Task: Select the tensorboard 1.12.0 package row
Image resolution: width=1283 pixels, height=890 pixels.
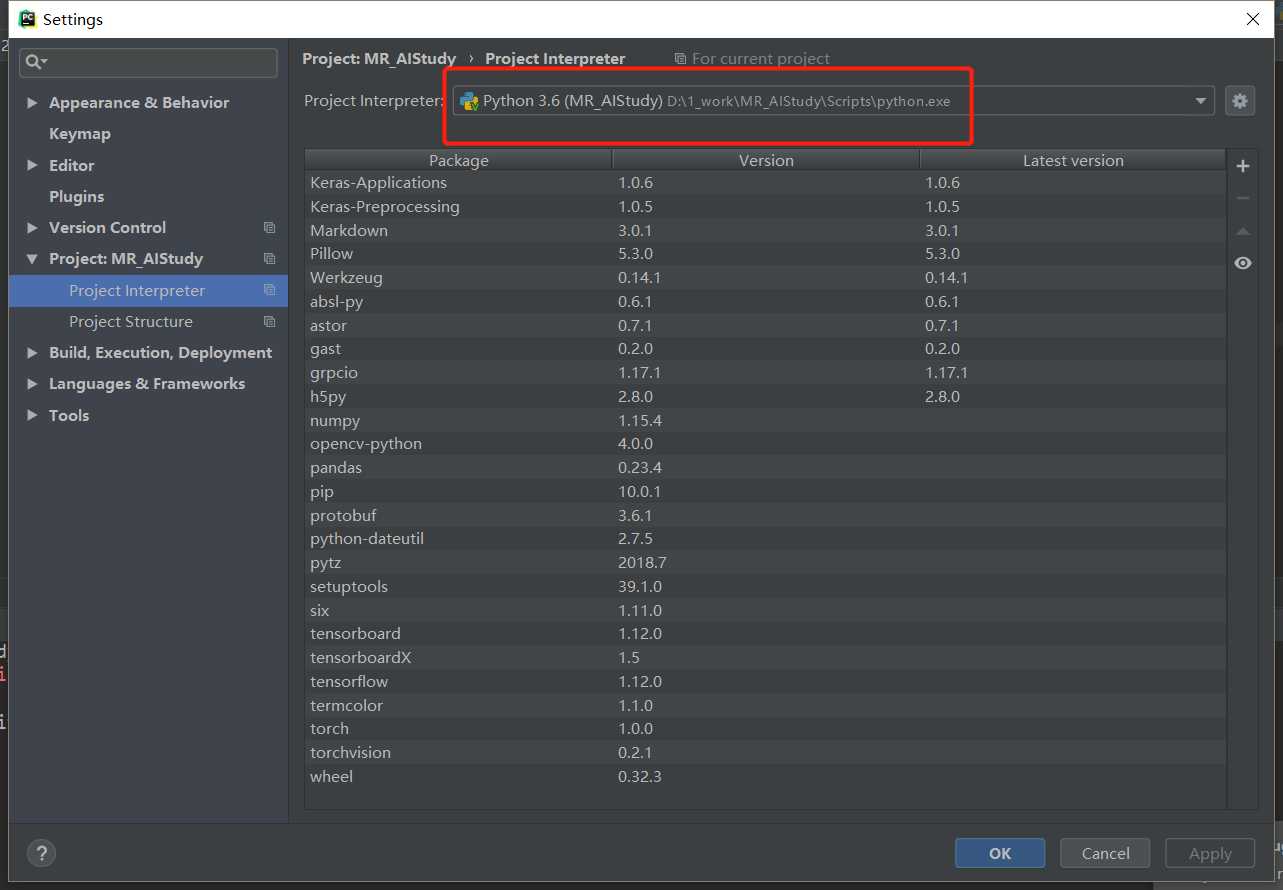Action: coord(765,634)
